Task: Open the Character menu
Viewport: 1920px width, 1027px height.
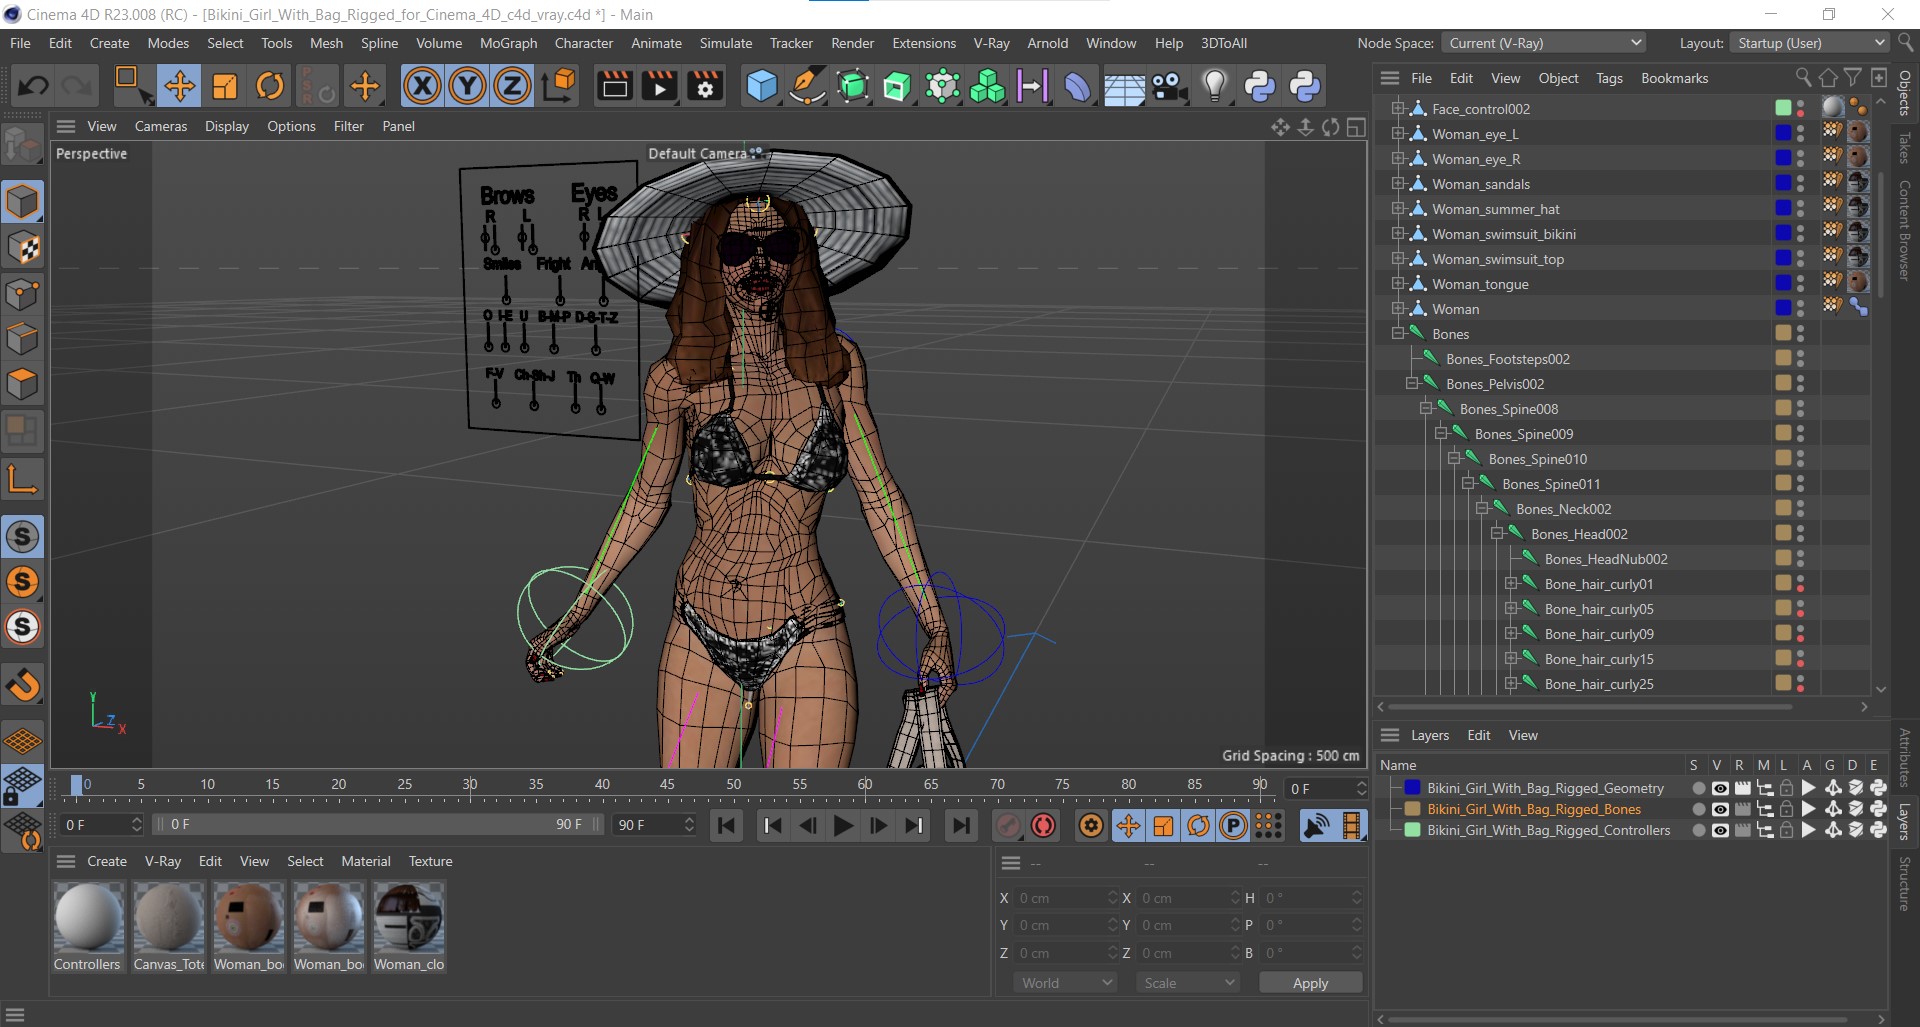Action: point(584,43)
